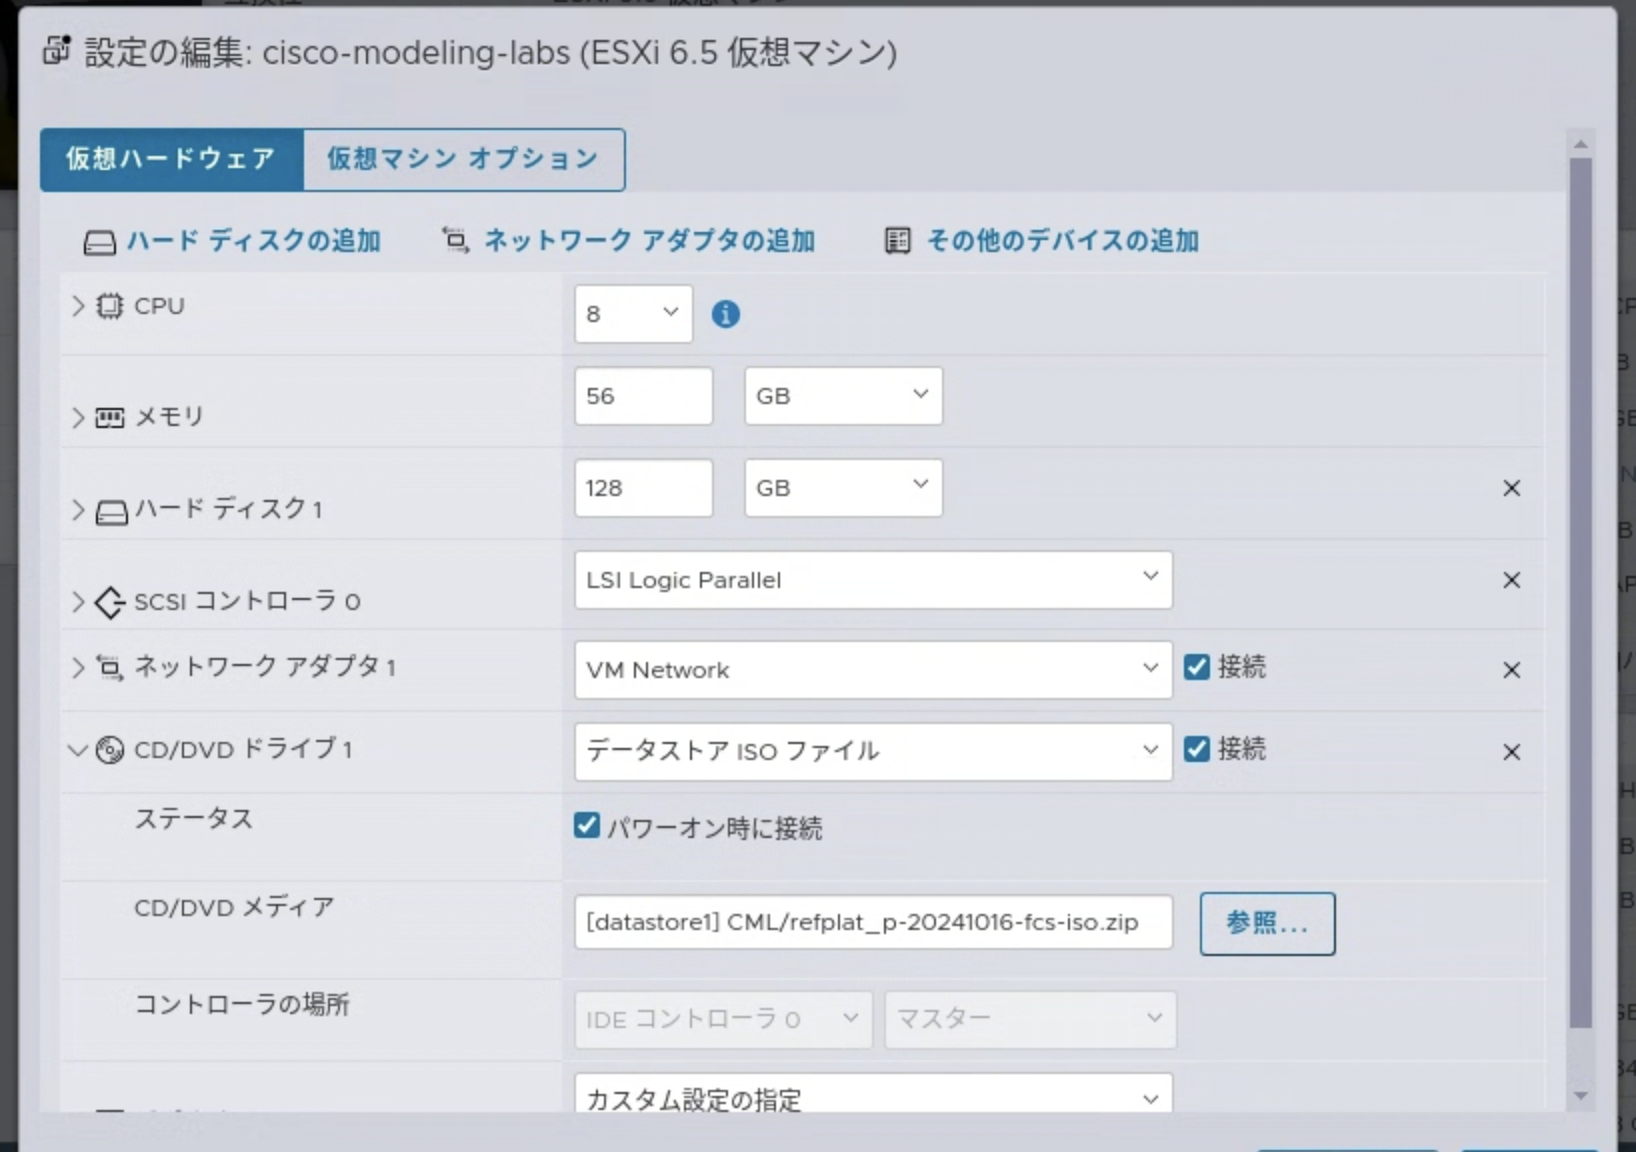Click the その他のデバイスの追加 device icon
This screenshot has height=1152, width=1636.
(x=897, y=240)
